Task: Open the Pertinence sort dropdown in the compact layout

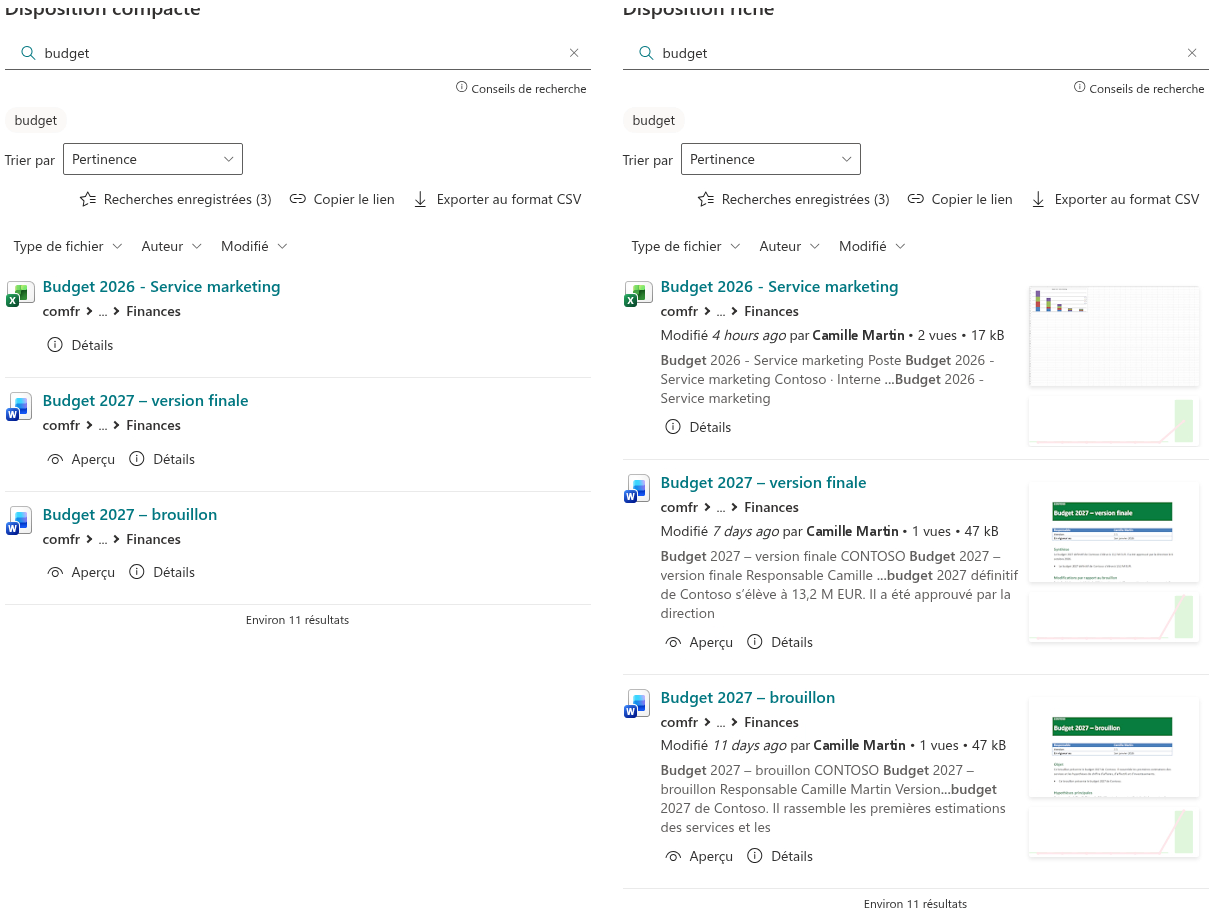Action: coord(153,159)
